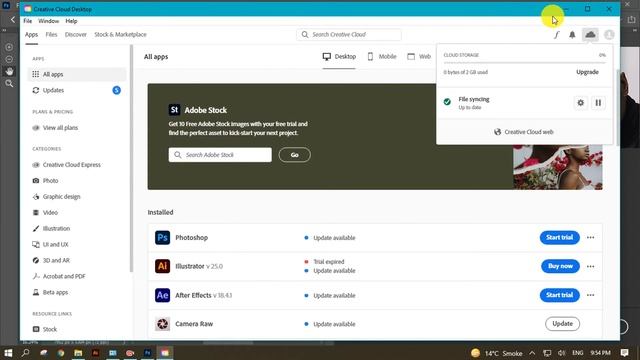Open taskbar search
Image resolution: width=640 pixels, height=360 pixels.
point(25,353)
